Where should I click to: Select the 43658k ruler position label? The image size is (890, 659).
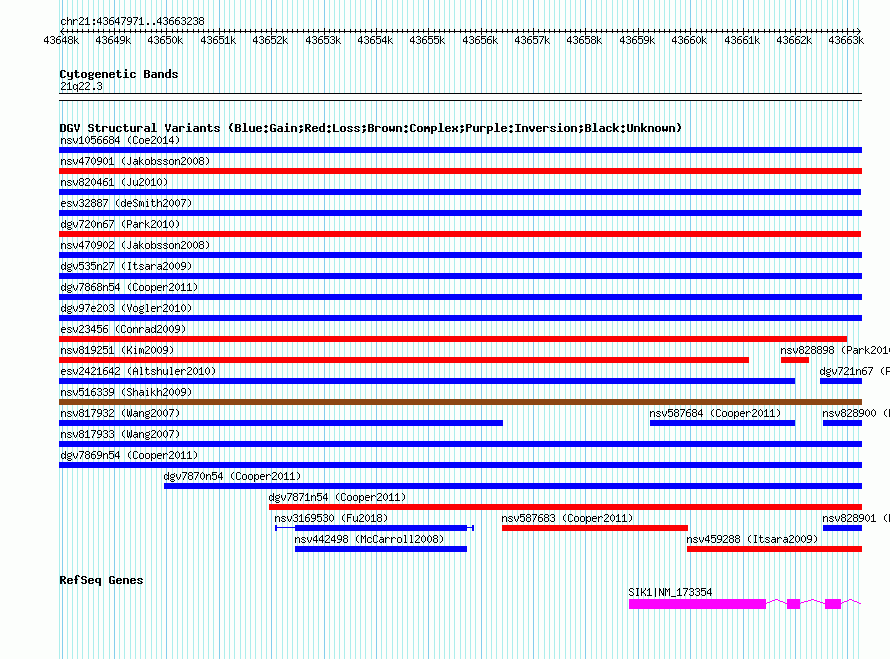coord(584,40)
